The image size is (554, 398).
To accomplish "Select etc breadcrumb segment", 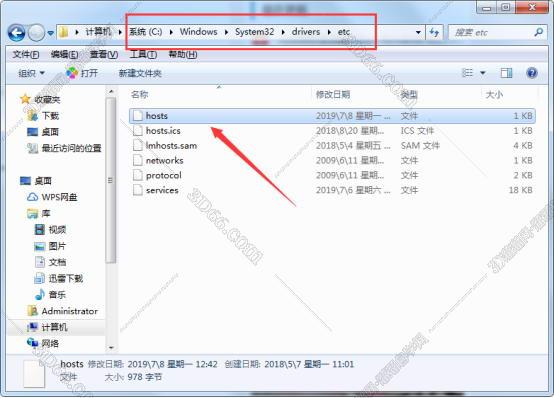I will tap(343, 32).
